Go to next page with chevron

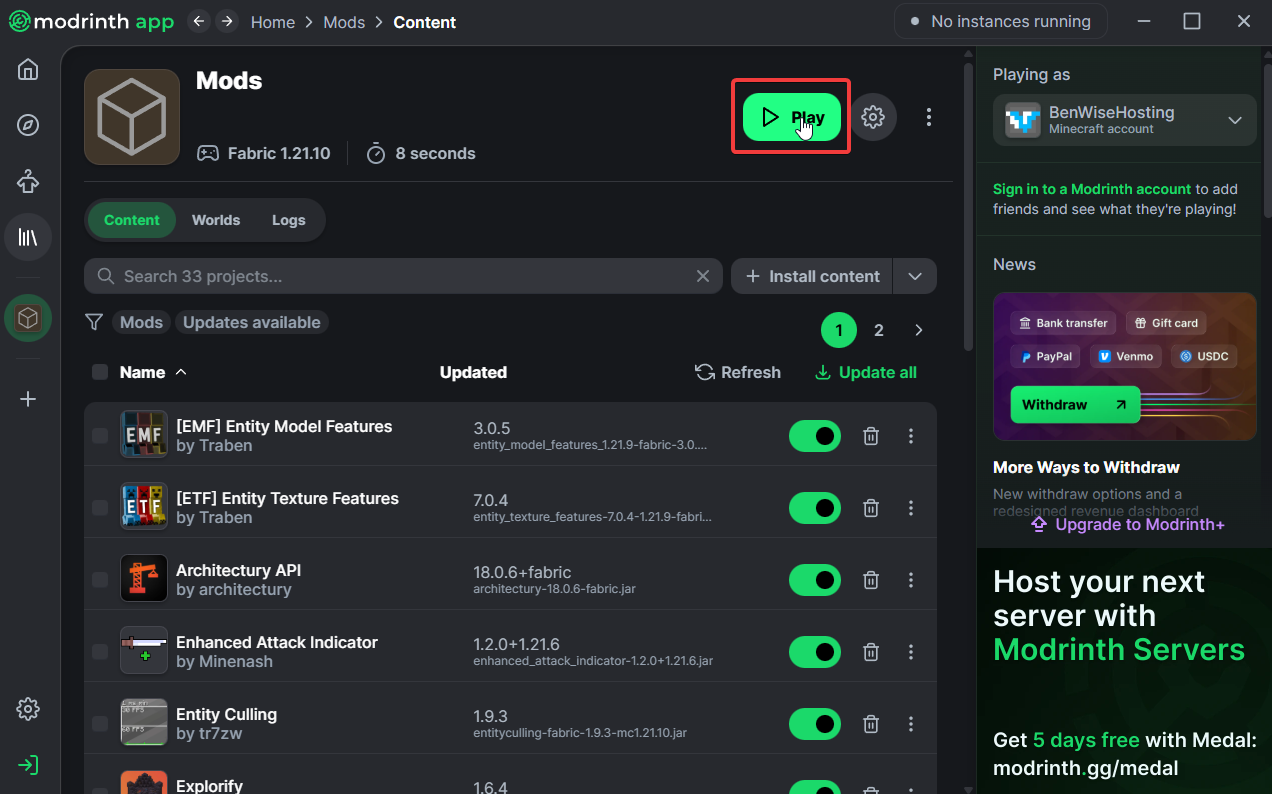pos(919,330)
